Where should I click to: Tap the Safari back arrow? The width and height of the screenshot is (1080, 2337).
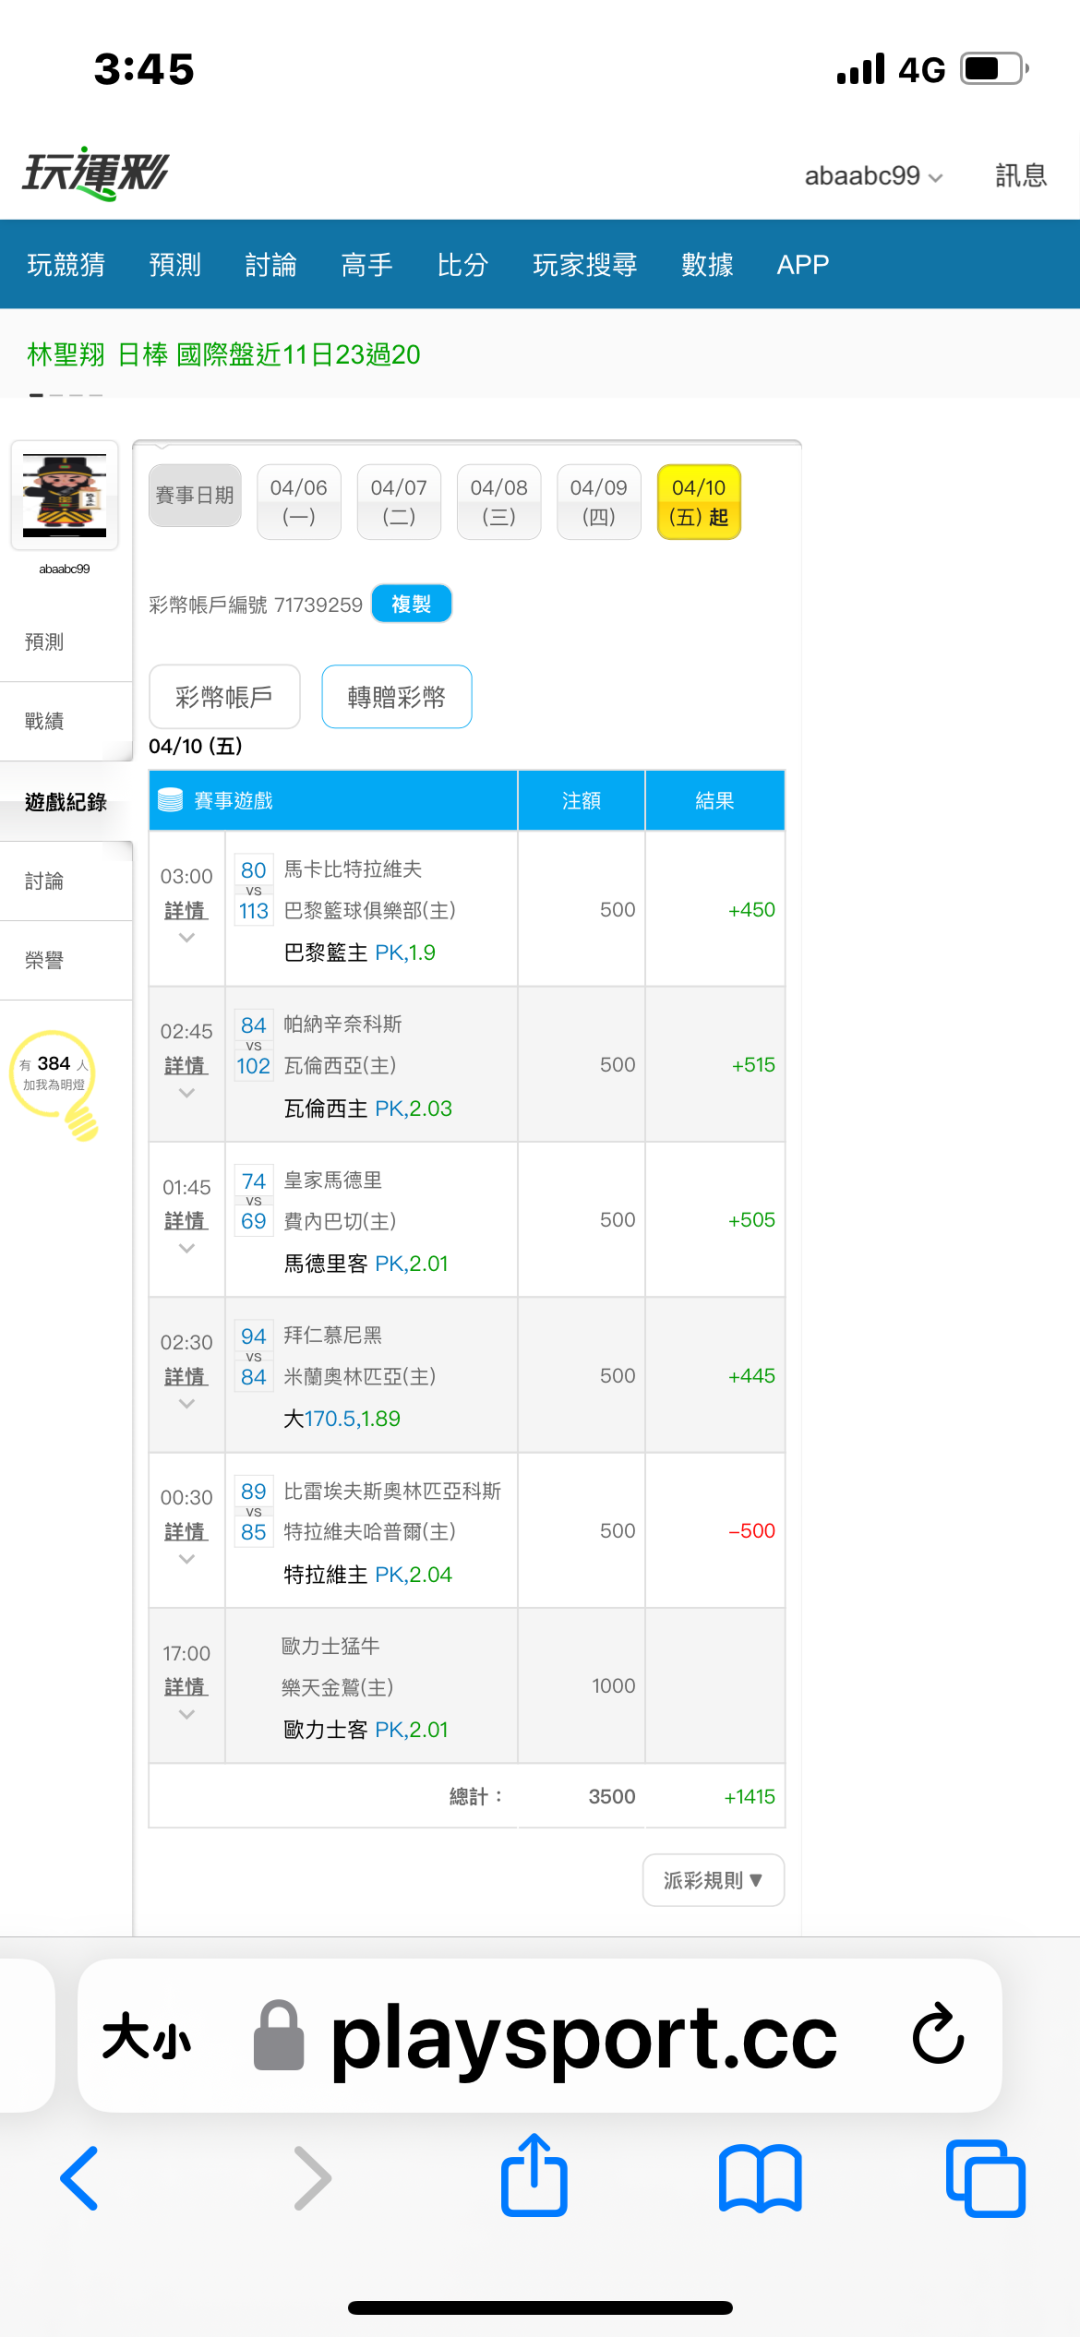pos(80,2177)
